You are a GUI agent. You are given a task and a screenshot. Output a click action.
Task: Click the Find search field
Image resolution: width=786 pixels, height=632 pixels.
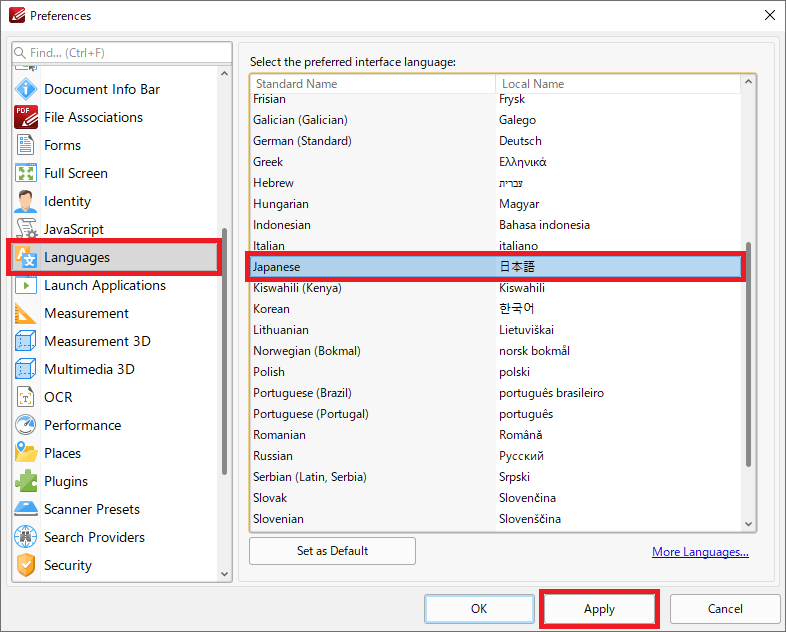point(122,53)
